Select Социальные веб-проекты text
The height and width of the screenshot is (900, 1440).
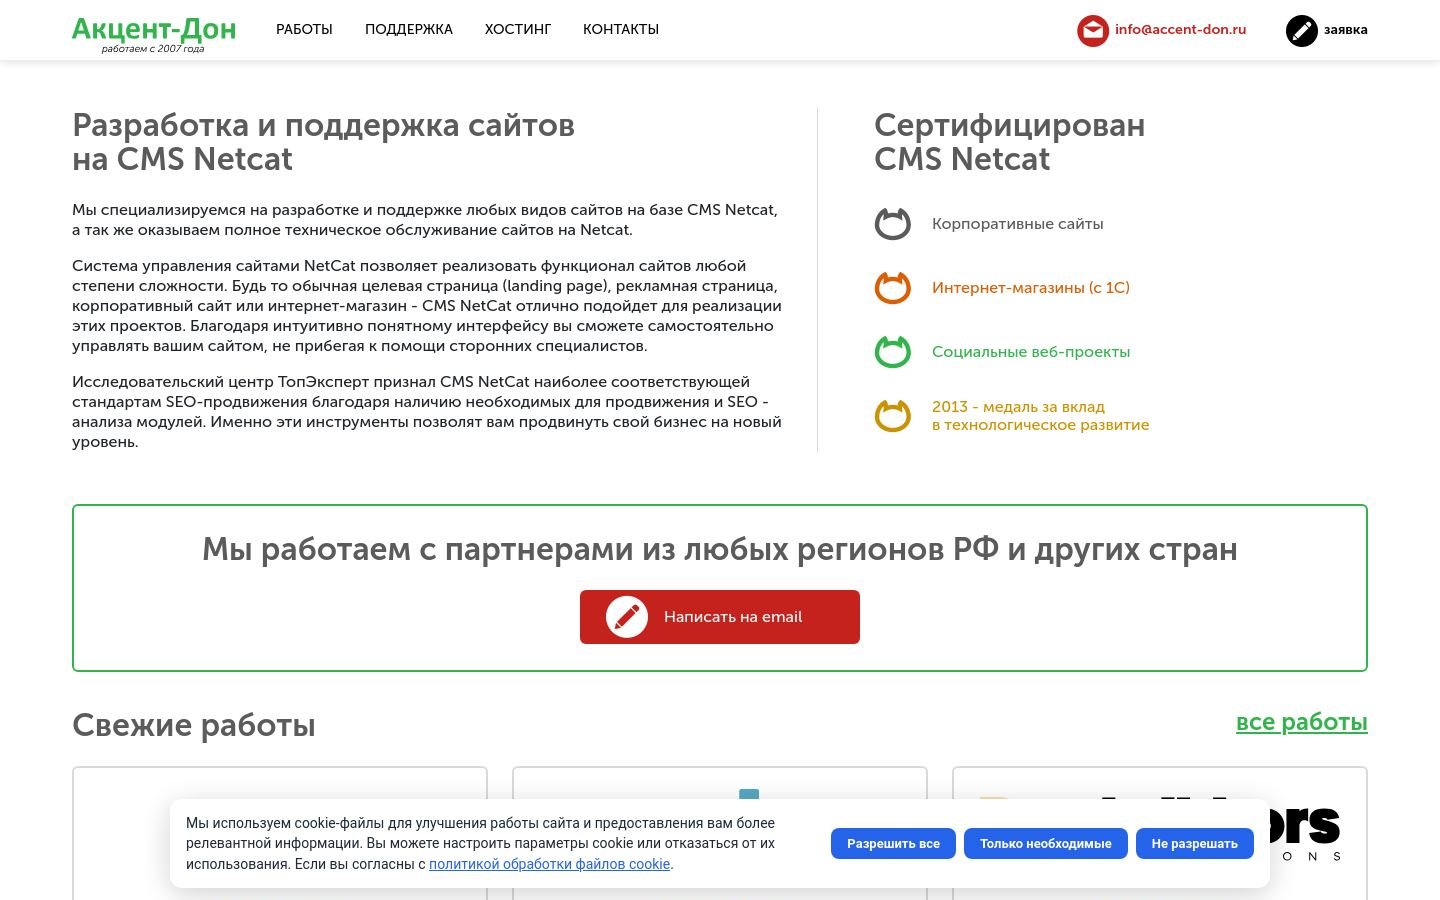(1031, 352)
